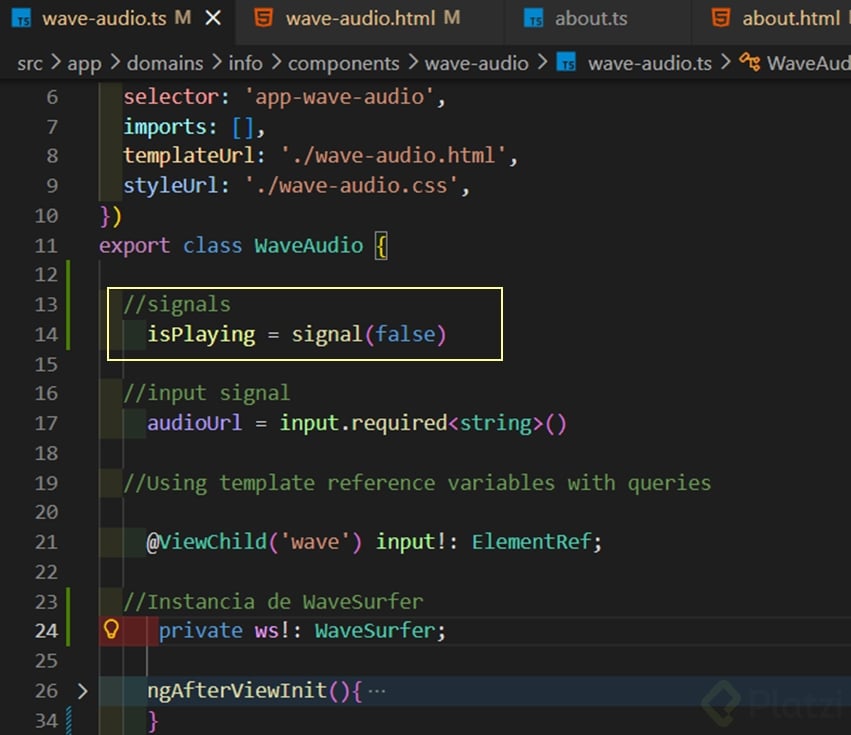Viewport: 851px width, 735px height.
Task: Click the TypeScript file icon in breadcrumbs
Action: coord(566,62)
